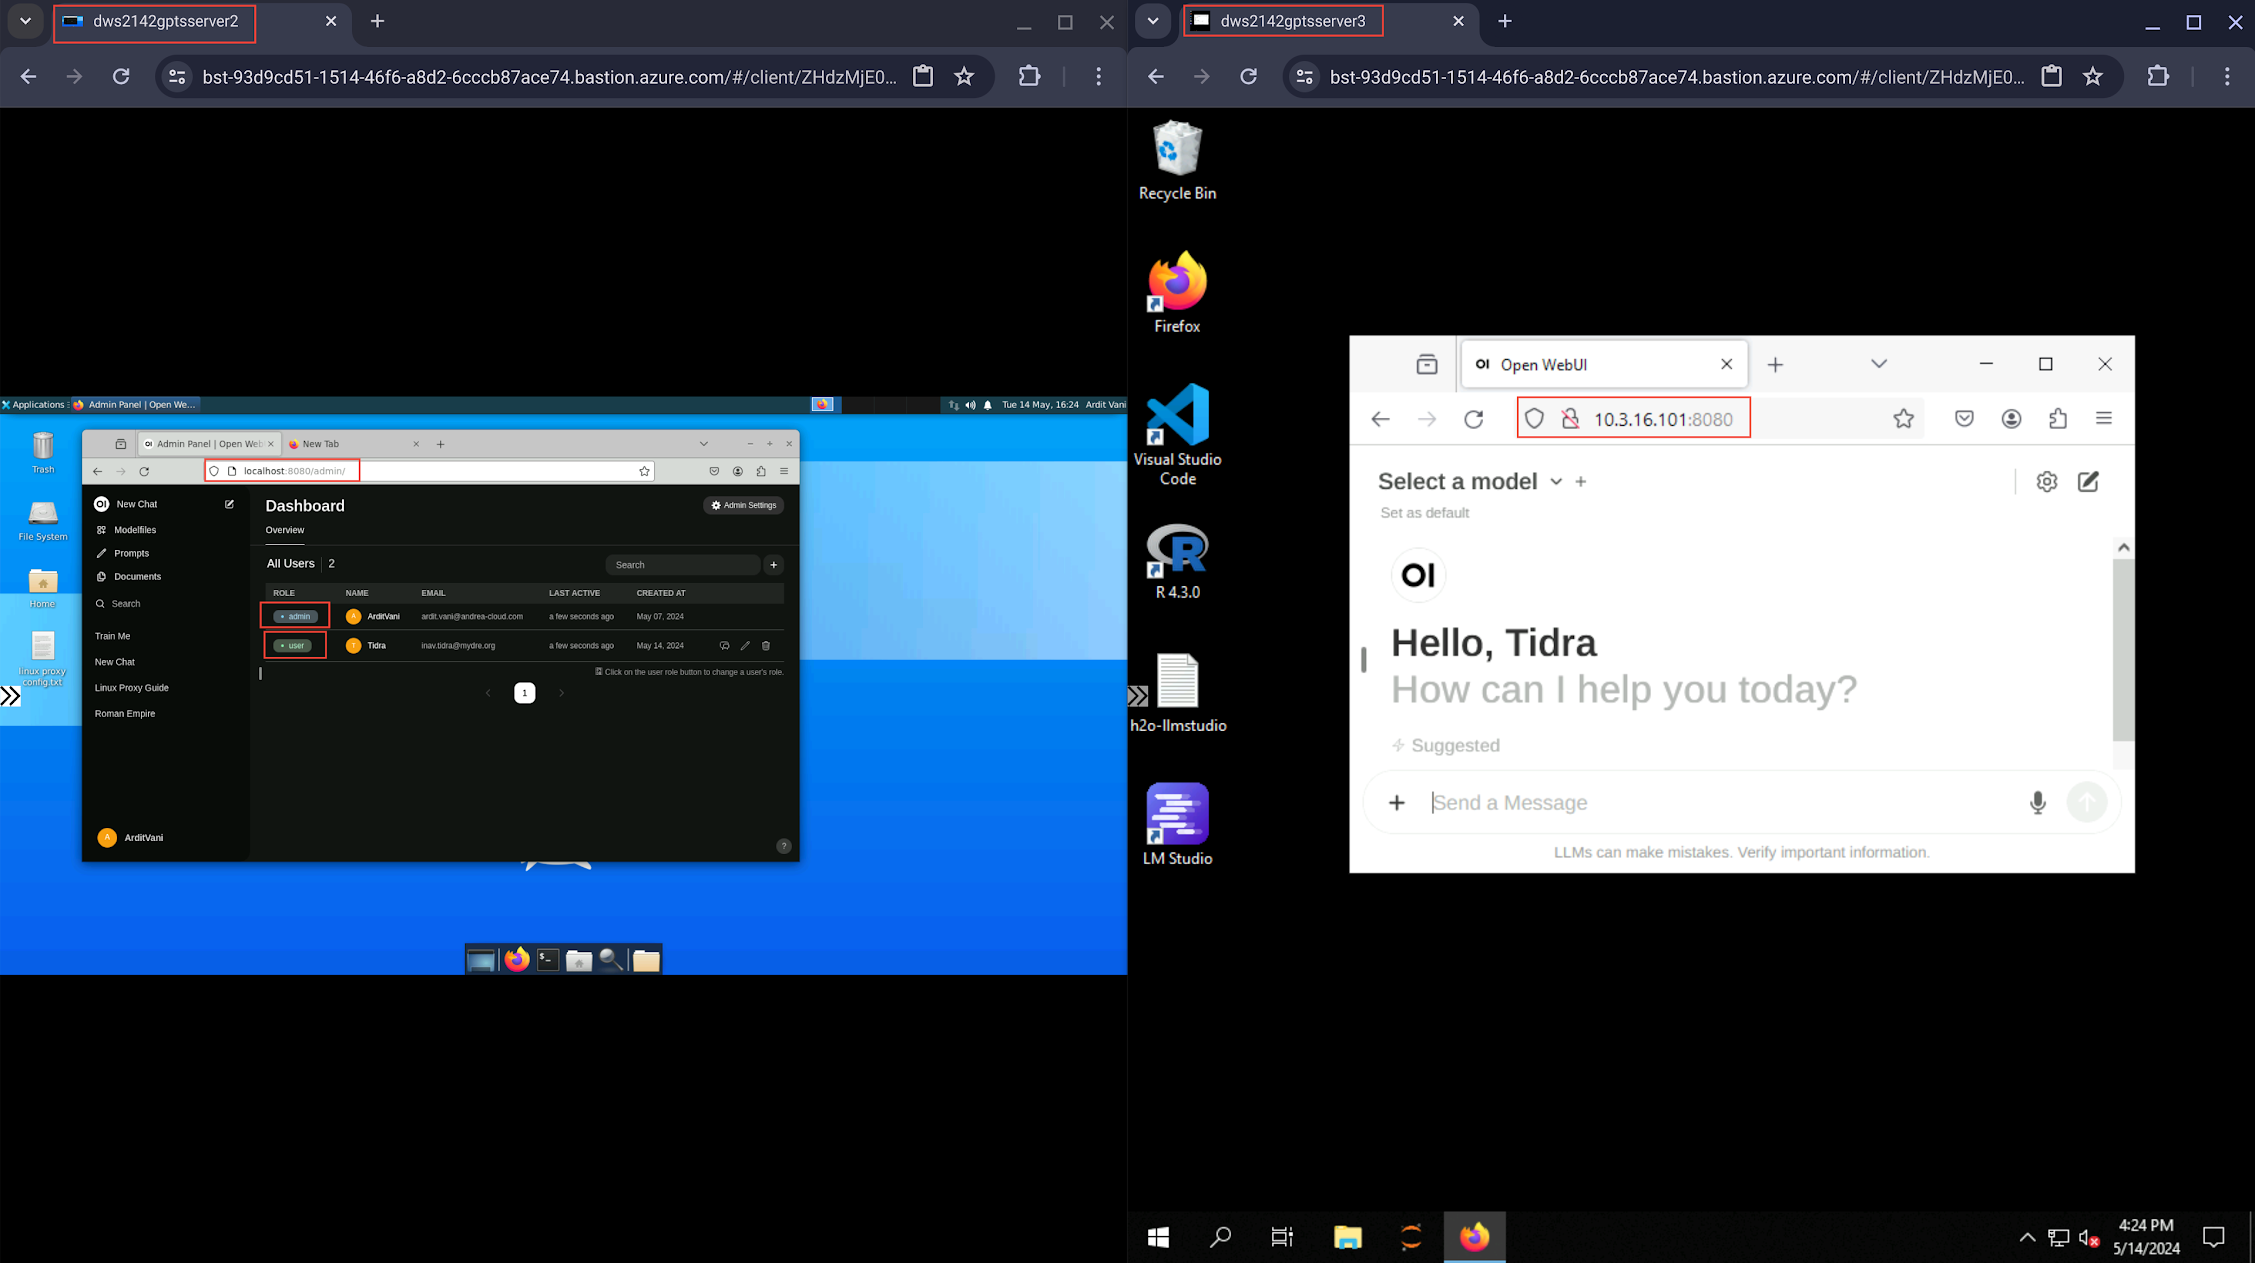The height and width of the screenshot is (1263, 2255).
Task: Reload the localhost admin page
Action: [145, 471]
